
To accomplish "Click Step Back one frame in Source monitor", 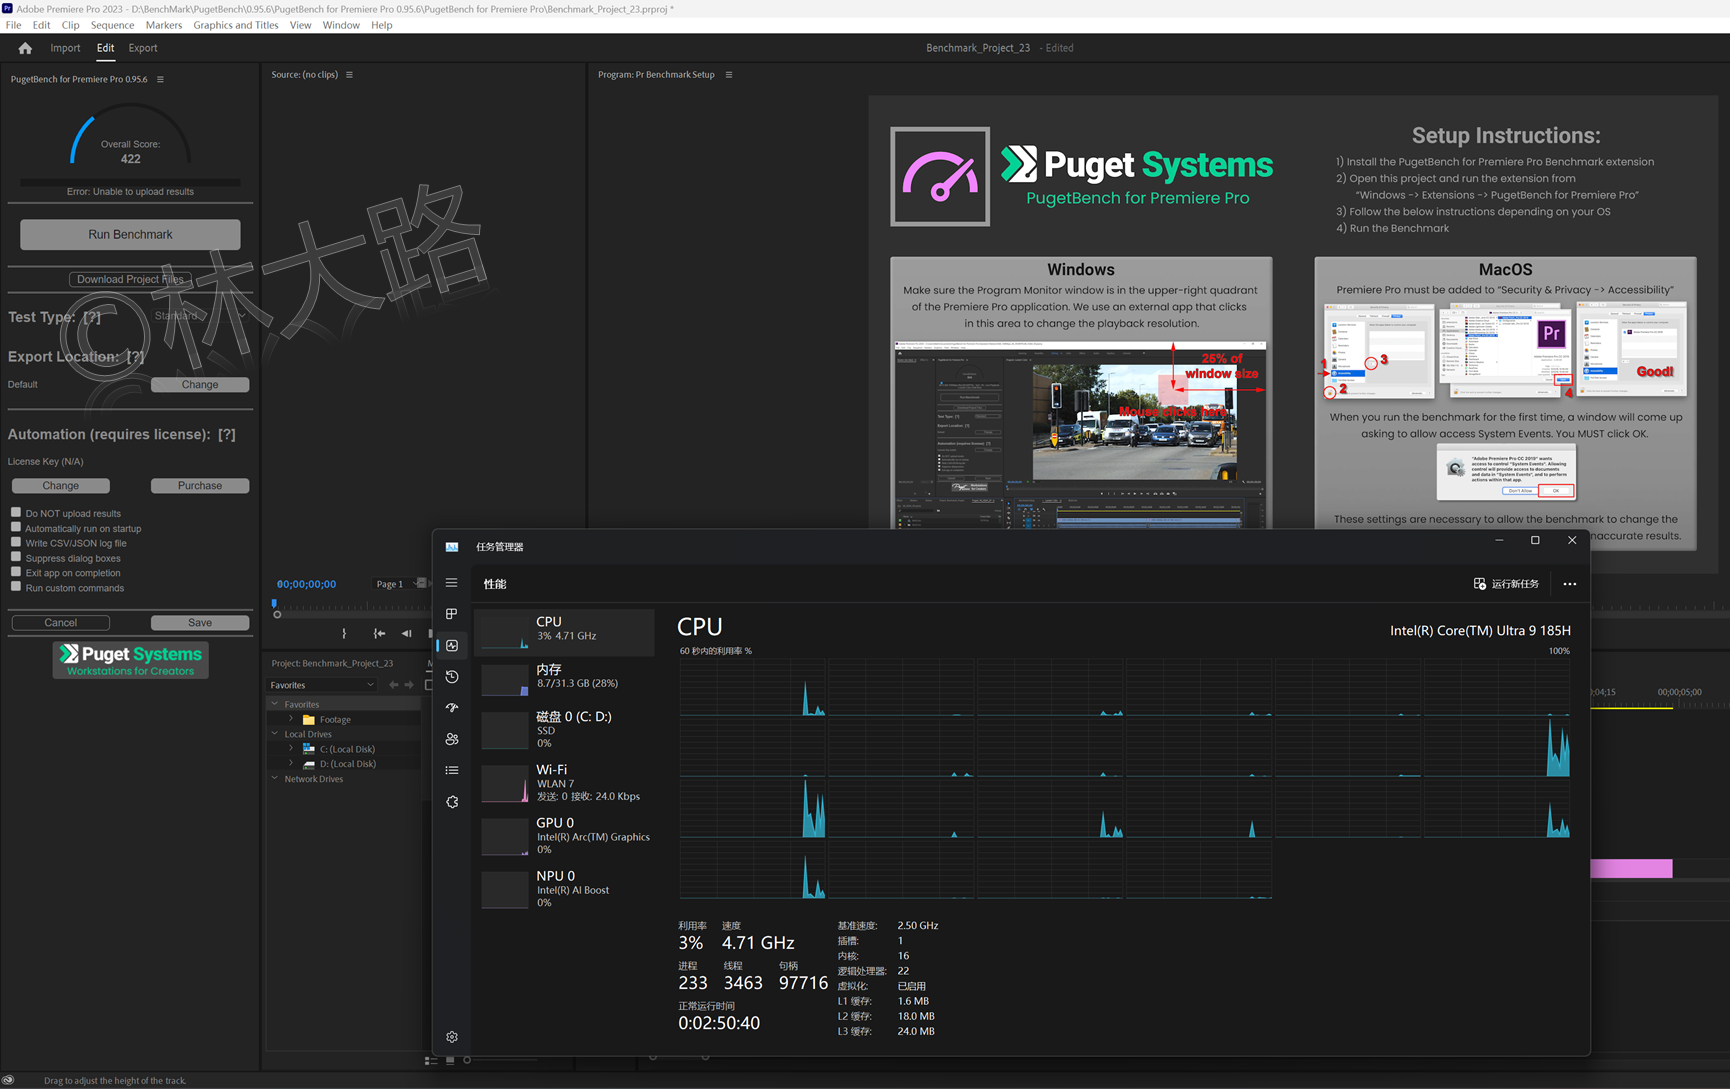I will (x=406, y=633).
